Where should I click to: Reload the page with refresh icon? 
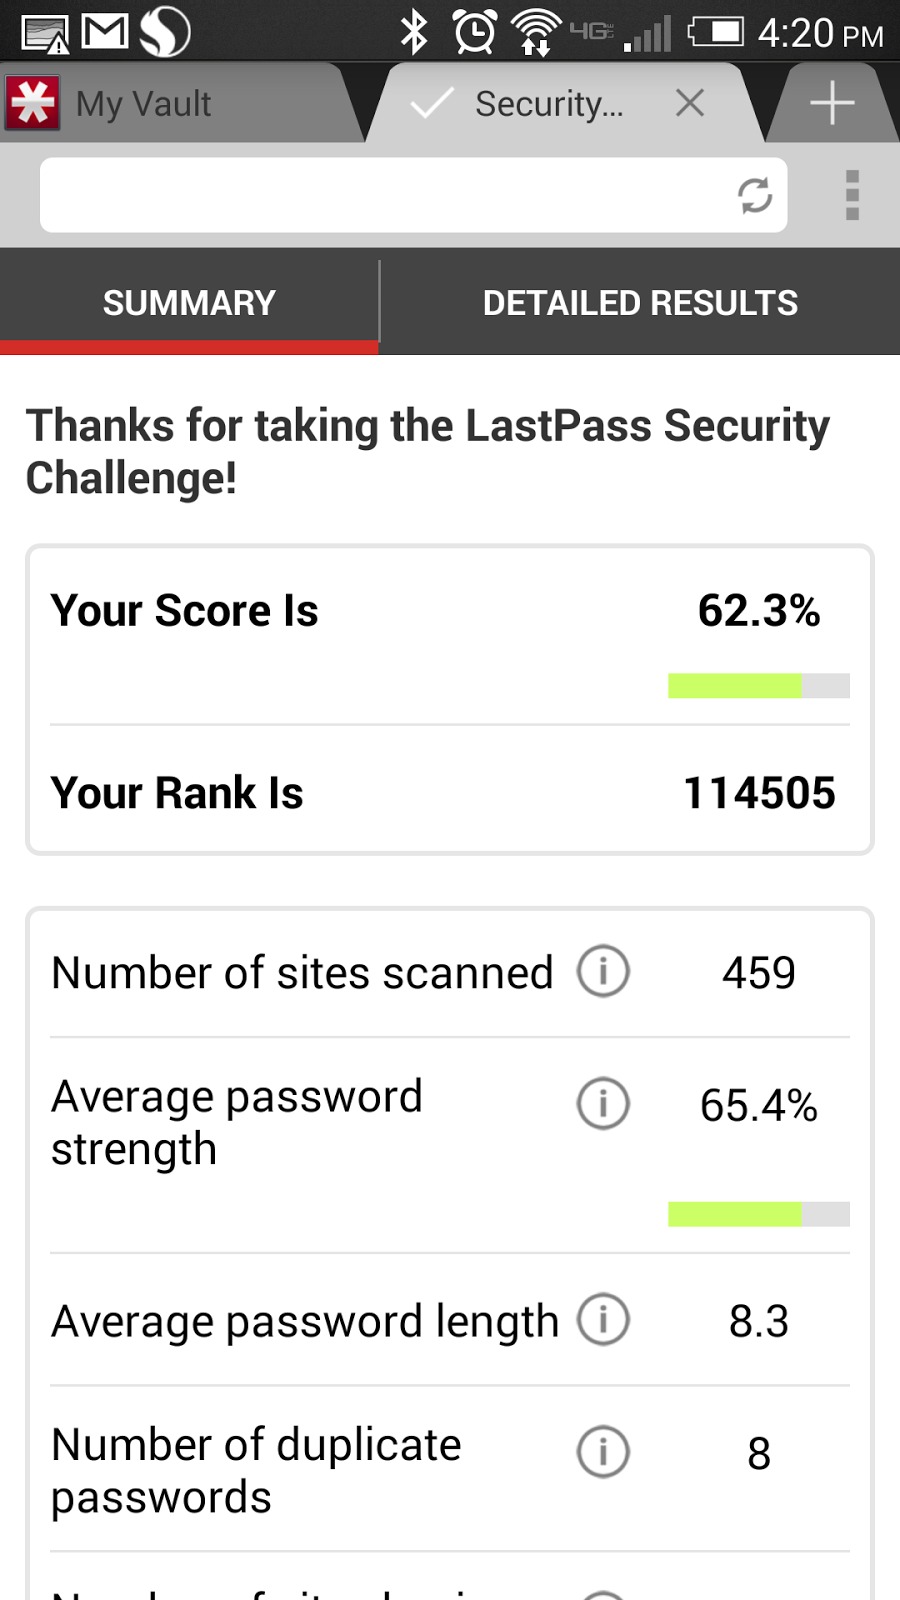[755, 195]
